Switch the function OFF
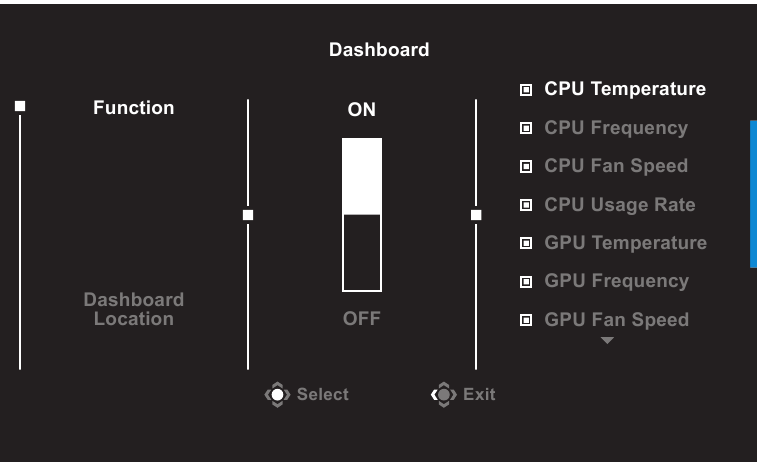The height and width of the screenshot is (462, 757). (x=361, y=319)
